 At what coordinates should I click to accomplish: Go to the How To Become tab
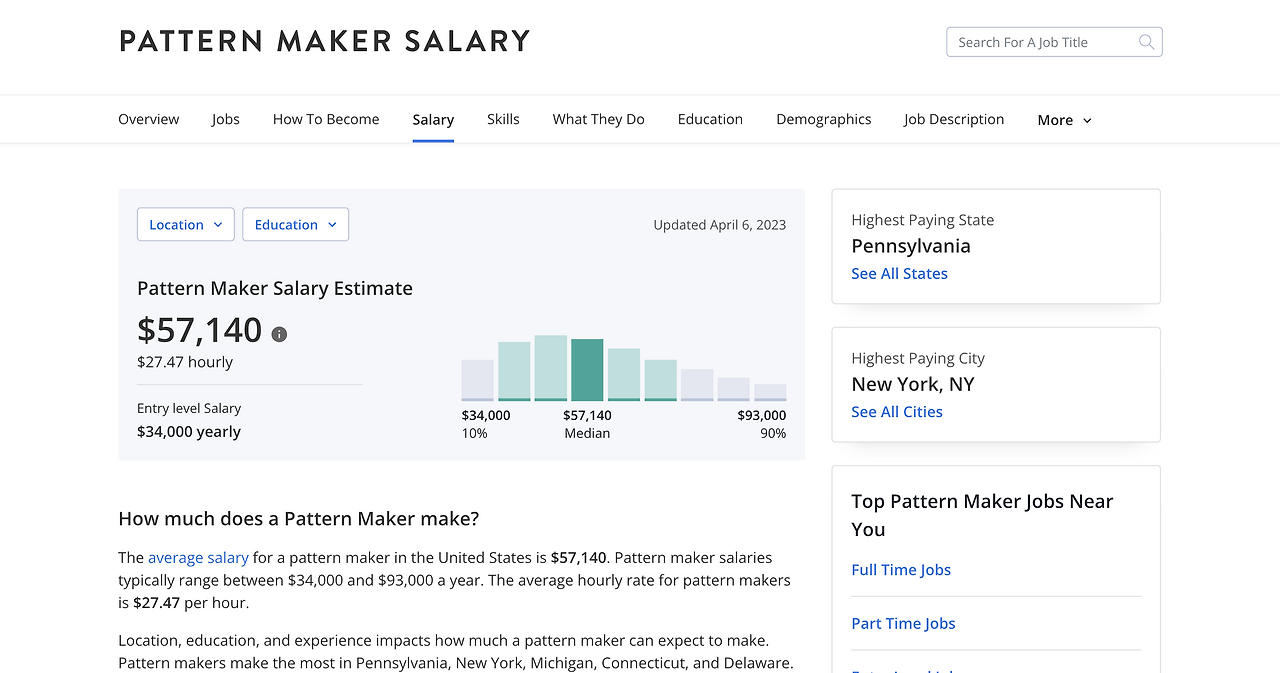pyautogui.click(x=326, y=119)
